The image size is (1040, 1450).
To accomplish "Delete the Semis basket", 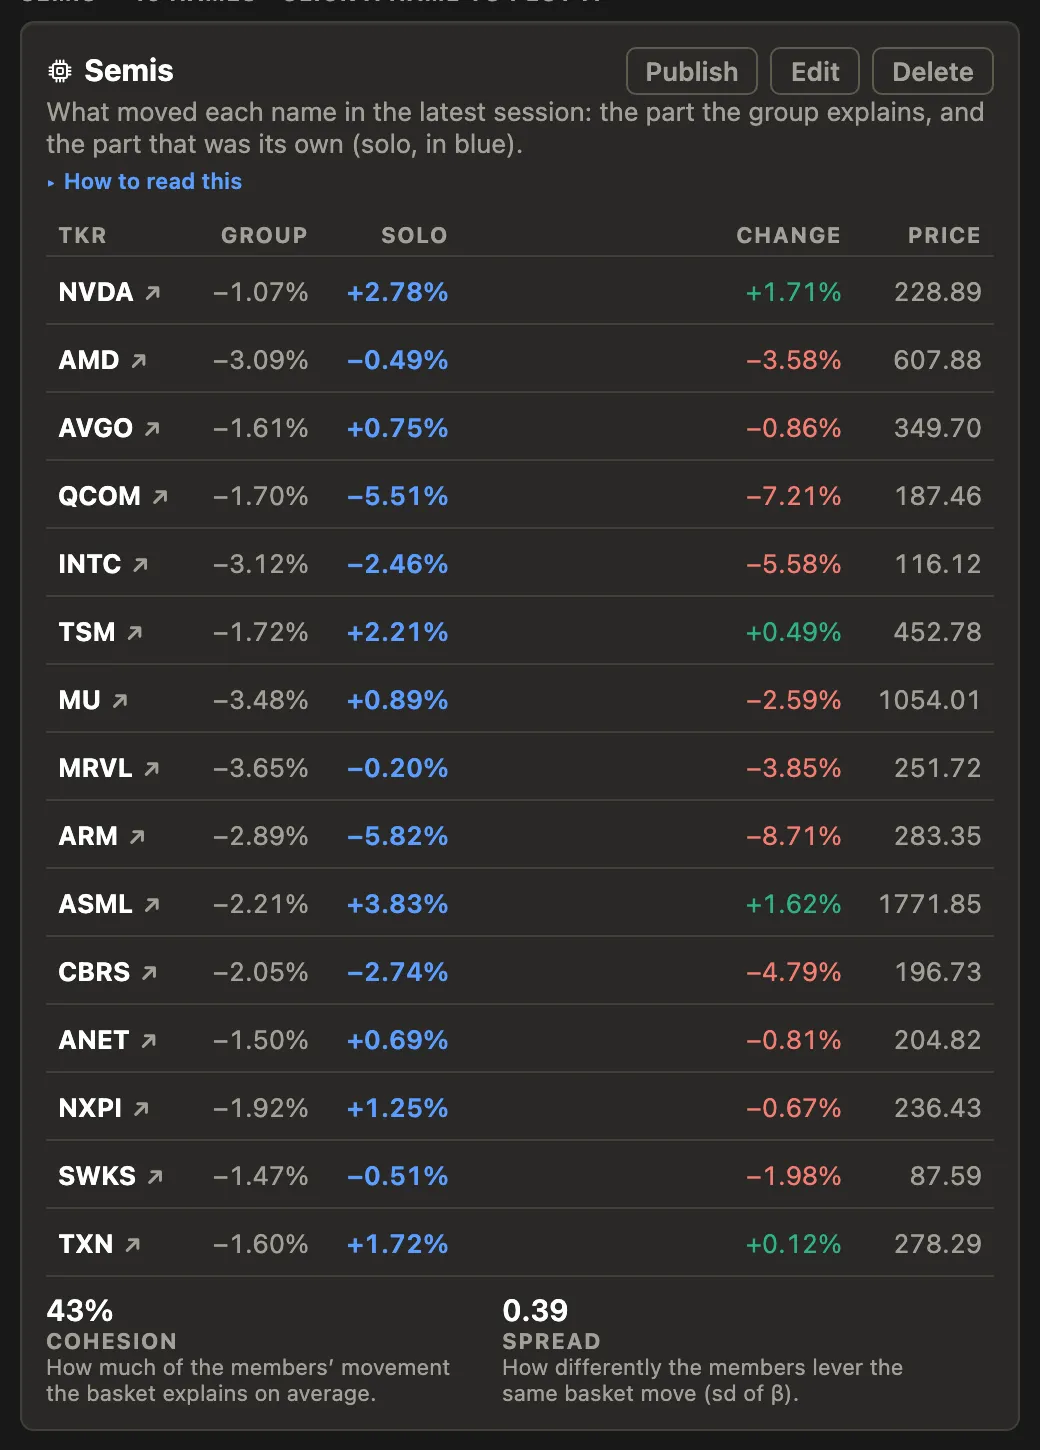I will [933, 72].
